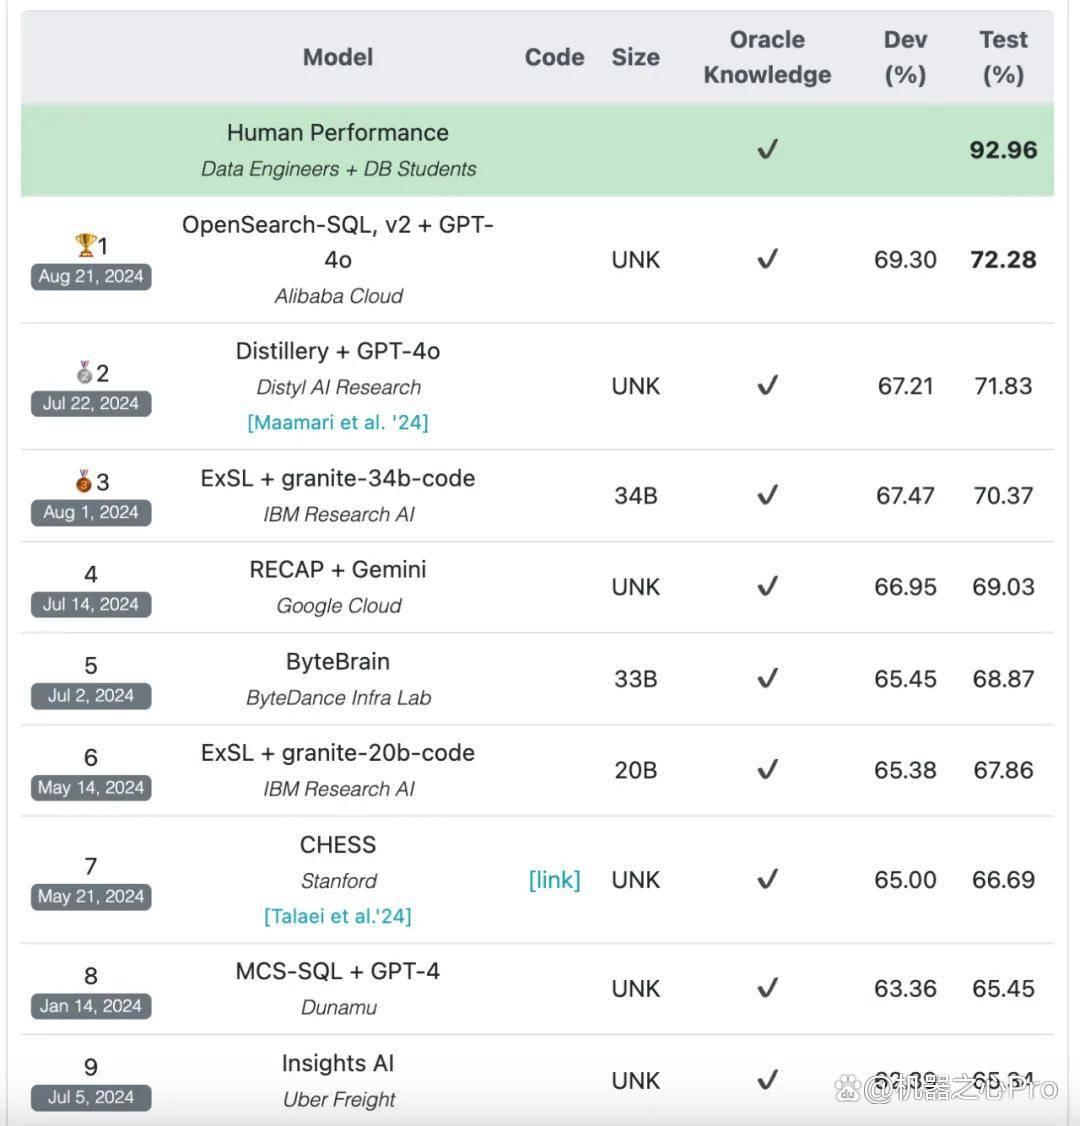Open the [Talaei et al.'24] paper link
Screen dimensions: 1080x1126
[338, 916]
